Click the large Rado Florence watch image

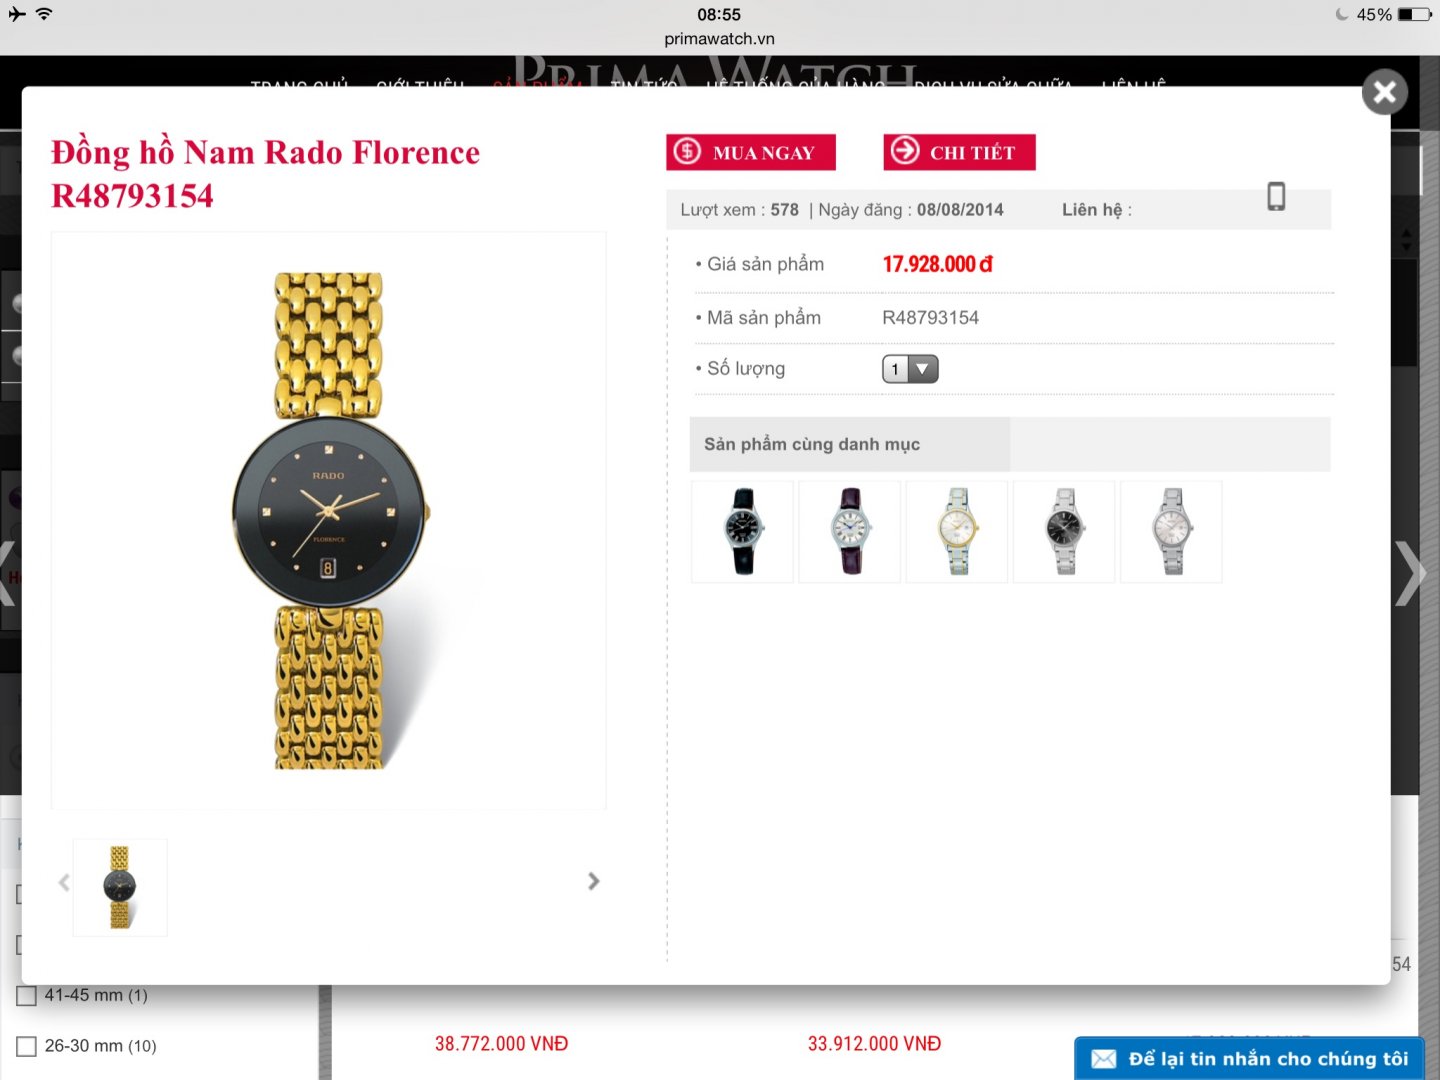pyautogui.click(x=329, y=521)
